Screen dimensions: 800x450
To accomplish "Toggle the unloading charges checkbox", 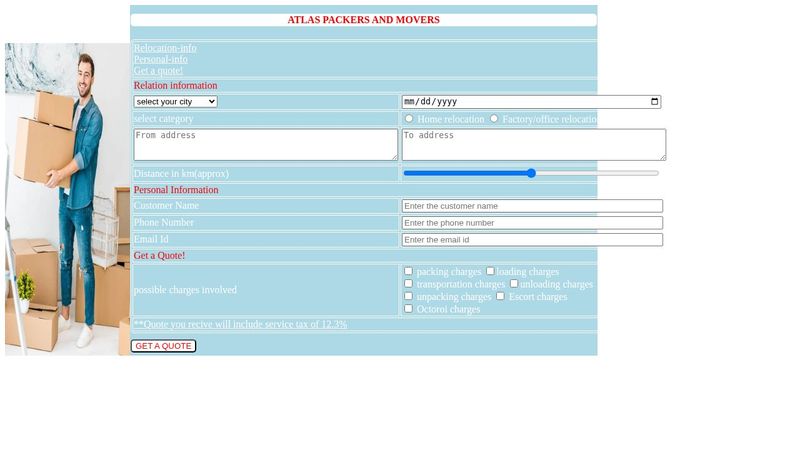I will point(514,284).
